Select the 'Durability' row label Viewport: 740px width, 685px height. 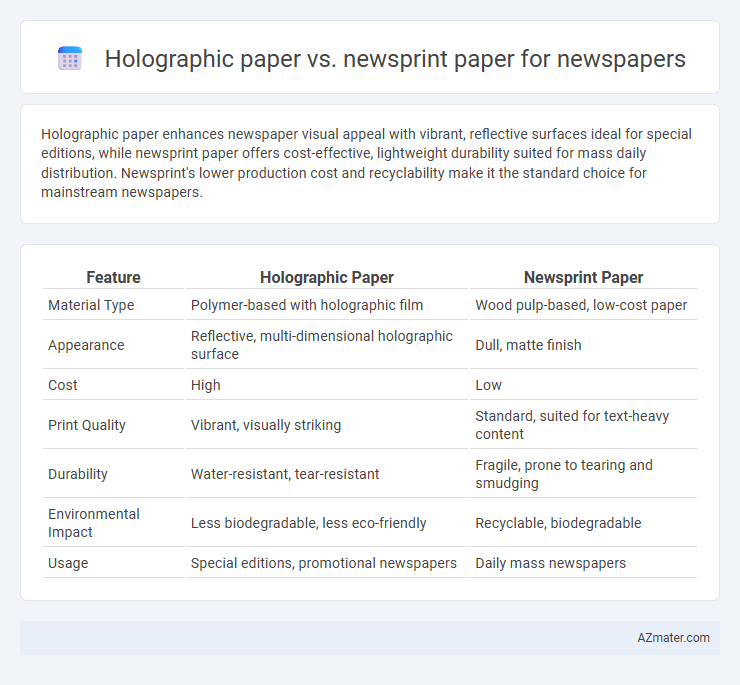[x=78, y=474]
